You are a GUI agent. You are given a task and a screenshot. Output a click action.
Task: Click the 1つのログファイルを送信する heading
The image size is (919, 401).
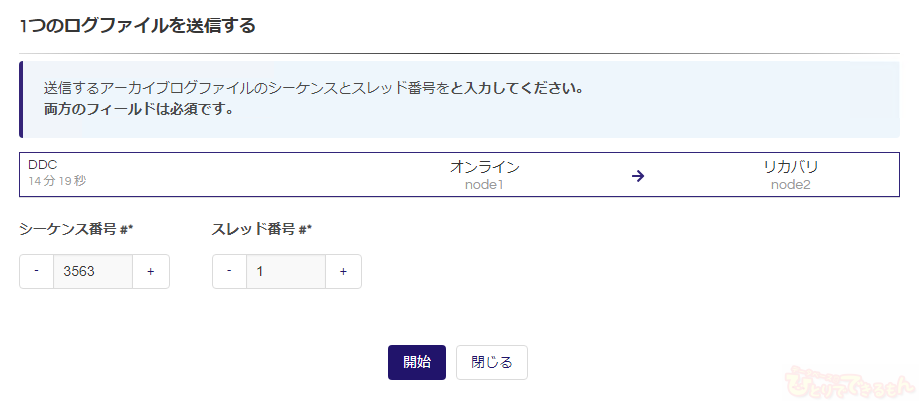click(137, 26)
